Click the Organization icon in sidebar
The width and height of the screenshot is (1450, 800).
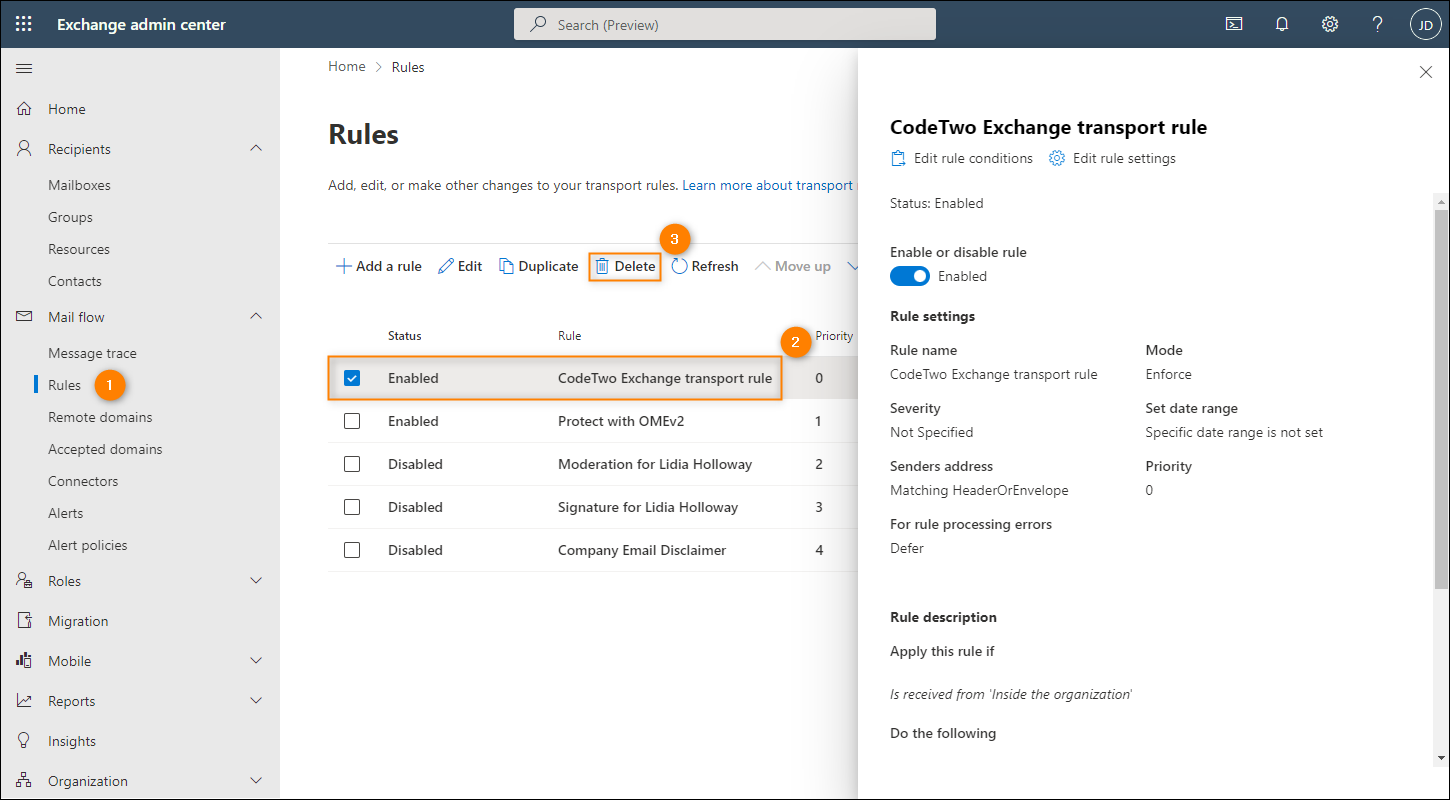coord(25,781)
